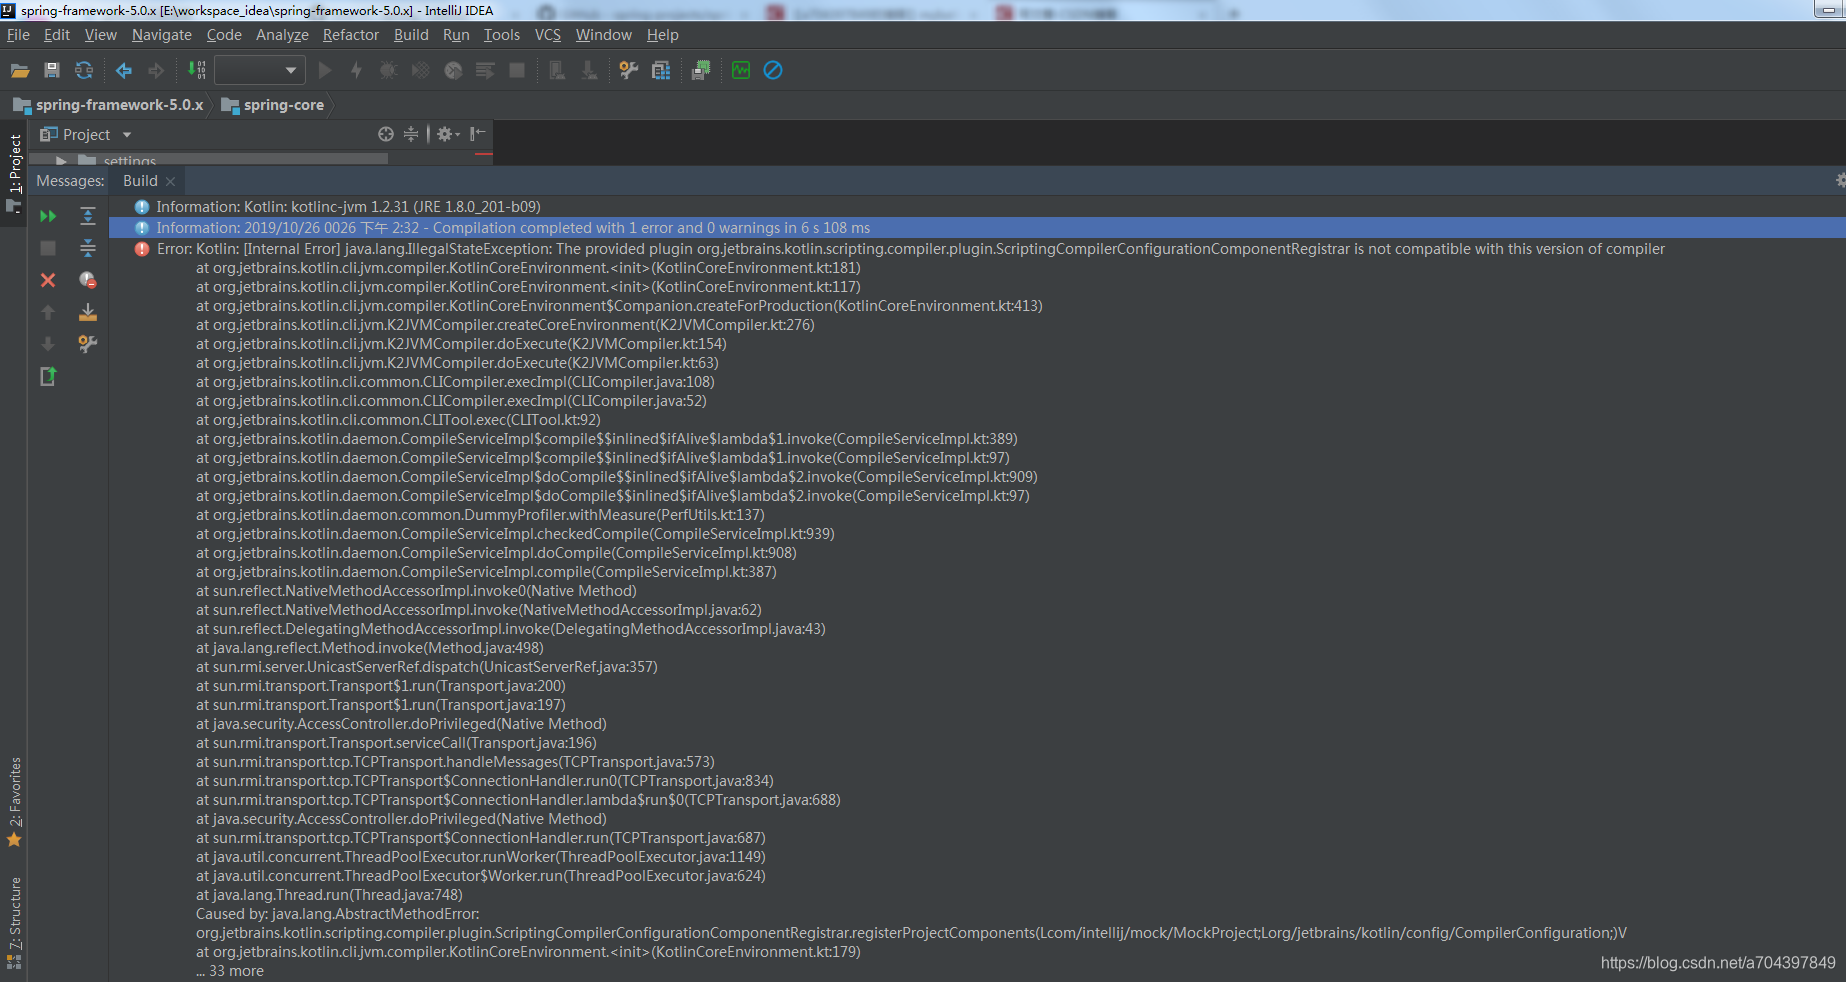The width and height of the screenshot is (1846, 982).
Task: Open the Navigate menu
Action: [162, 35]
